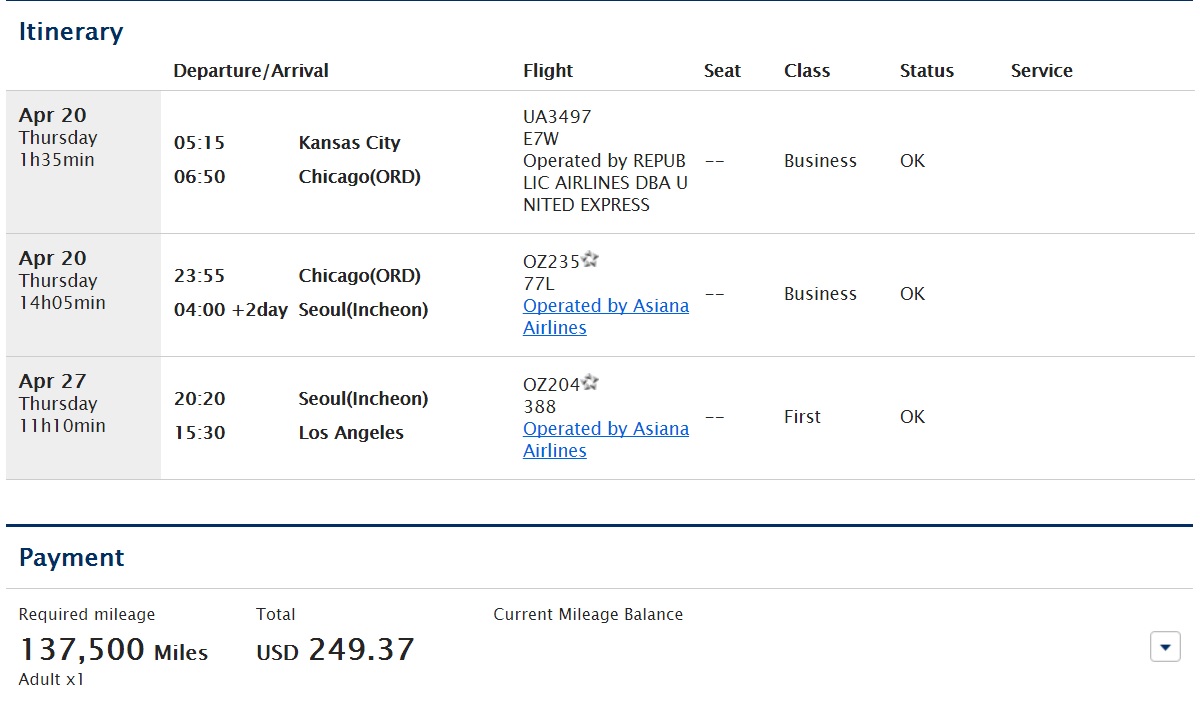The height and width of the screenshot is (705, 1200).
Task: Click the Payment section heading
Action: [x=72, y=557]
